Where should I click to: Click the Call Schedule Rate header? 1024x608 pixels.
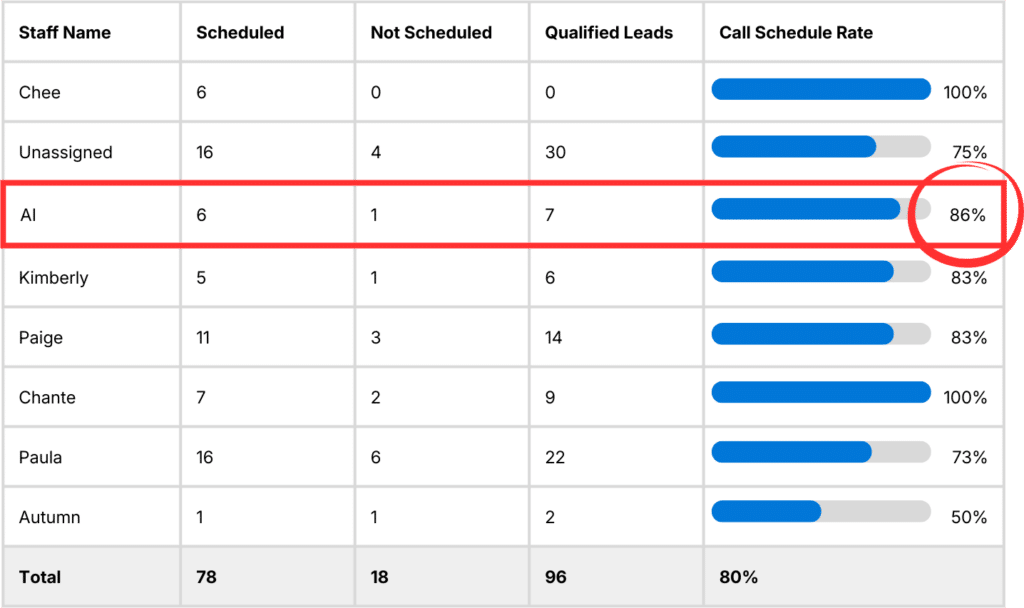pos(796,33)
